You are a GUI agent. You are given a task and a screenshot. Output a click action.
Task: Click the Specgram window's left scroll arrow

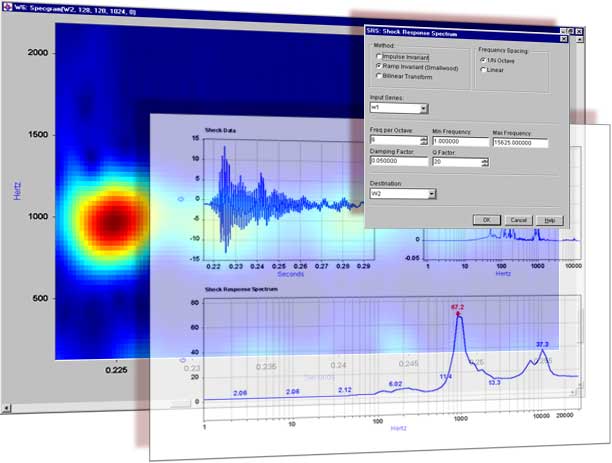[6, 408]
